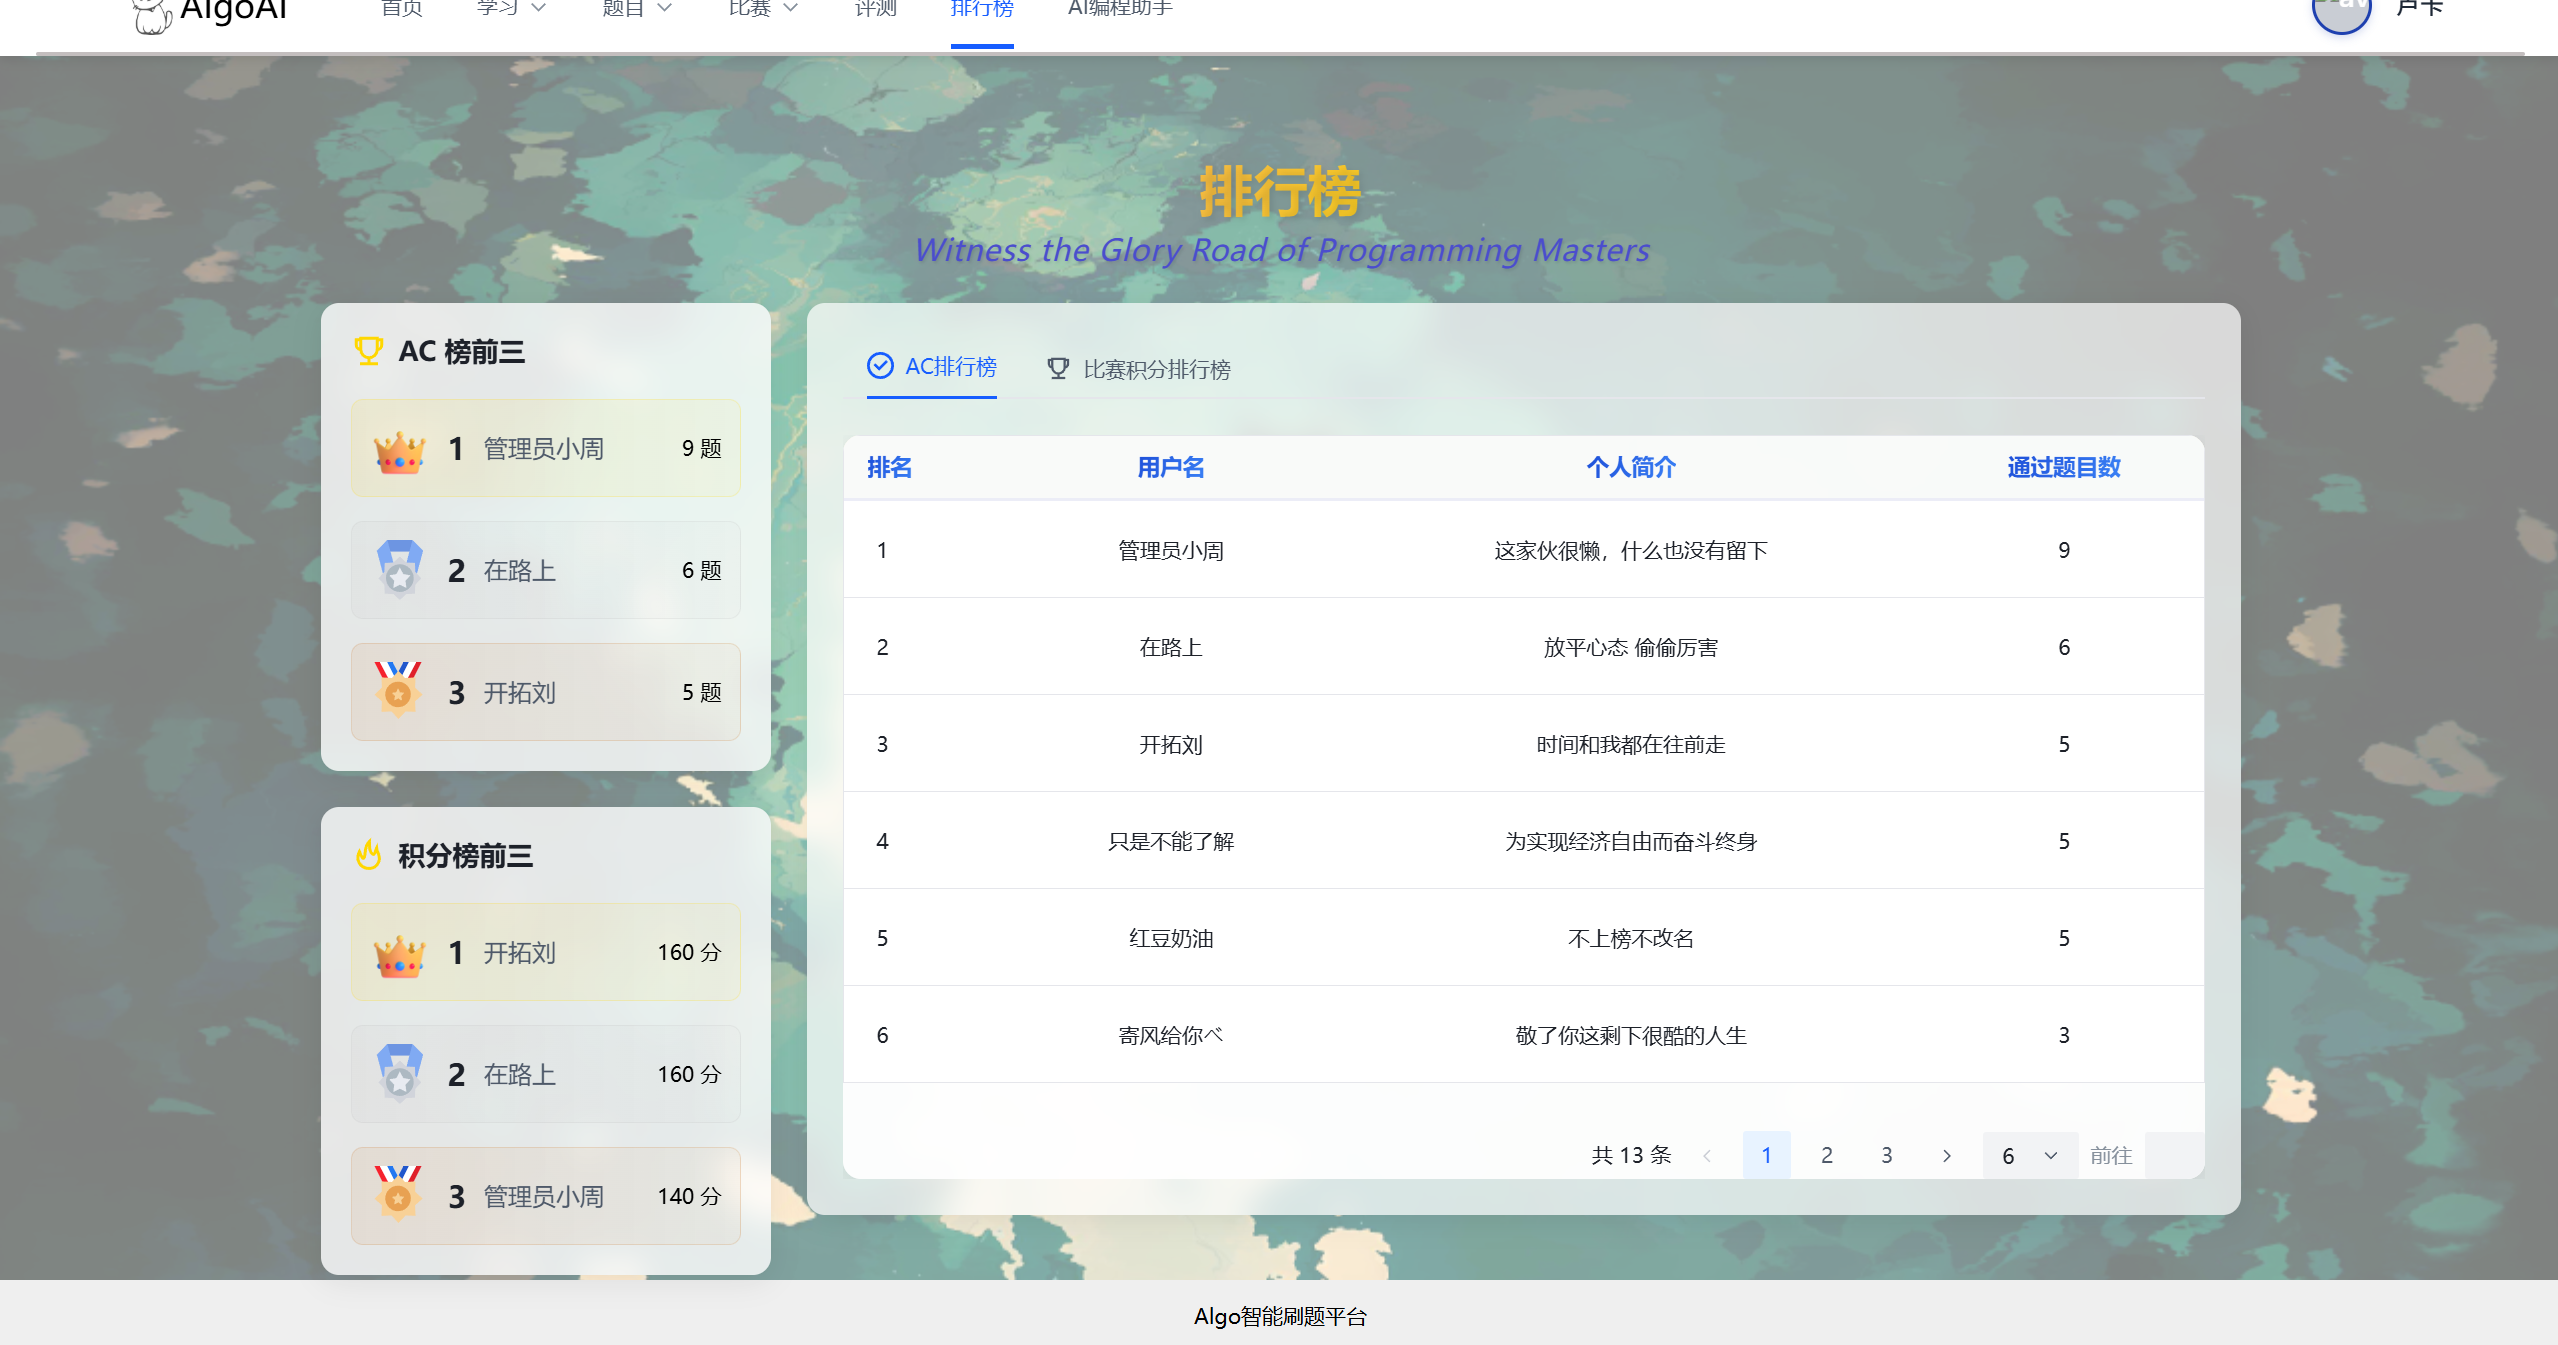Screen dimensions: 2558x1345
Task: Click the 前往 page jump input field
Action: [2173, 1155]
